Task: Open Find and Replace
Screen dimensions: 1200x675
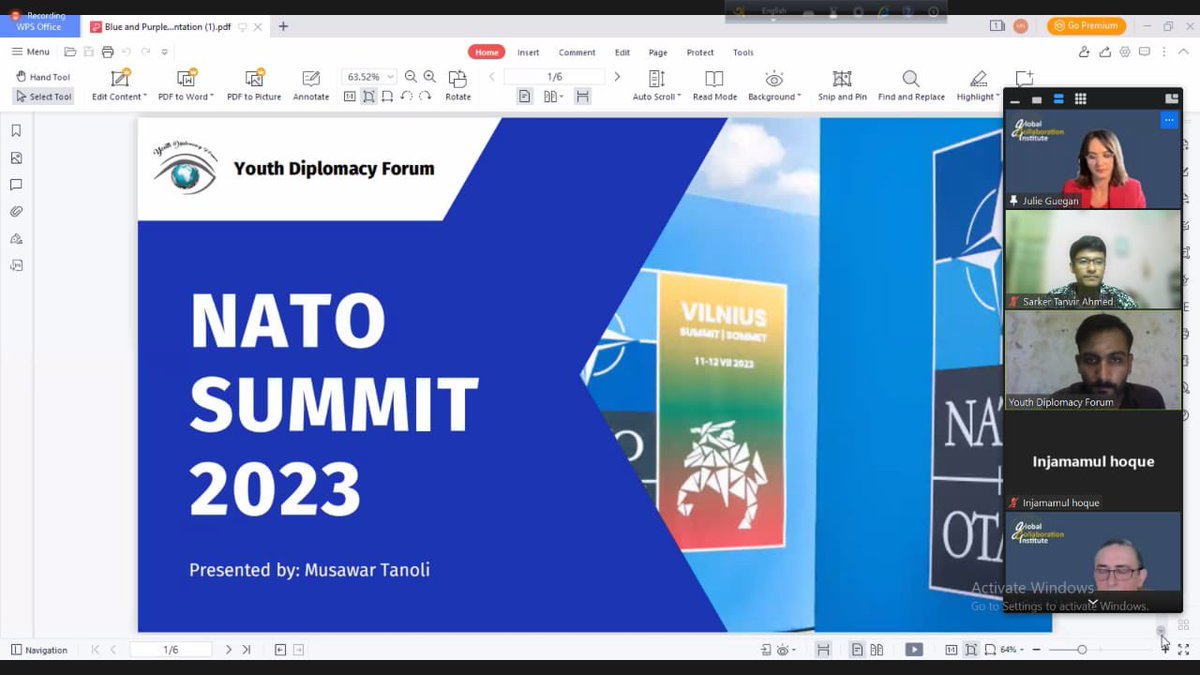Action: coord(911,85)
